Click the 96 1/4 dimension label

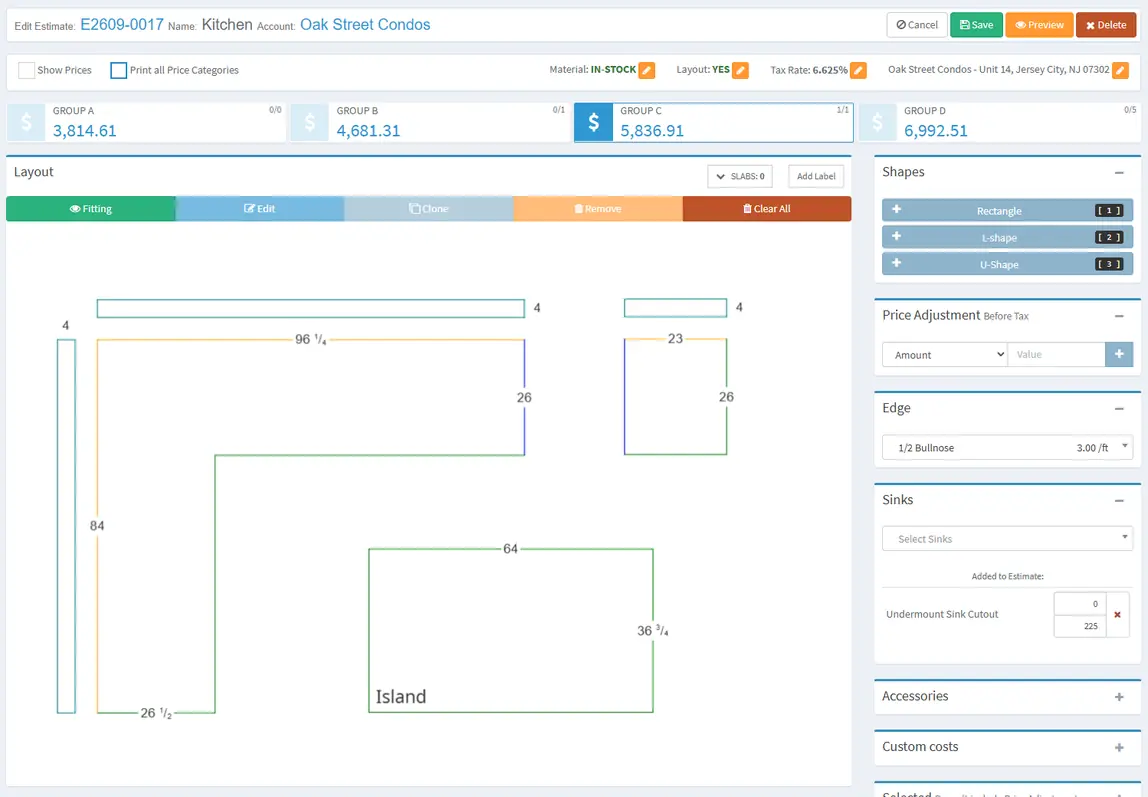point(310,340)
